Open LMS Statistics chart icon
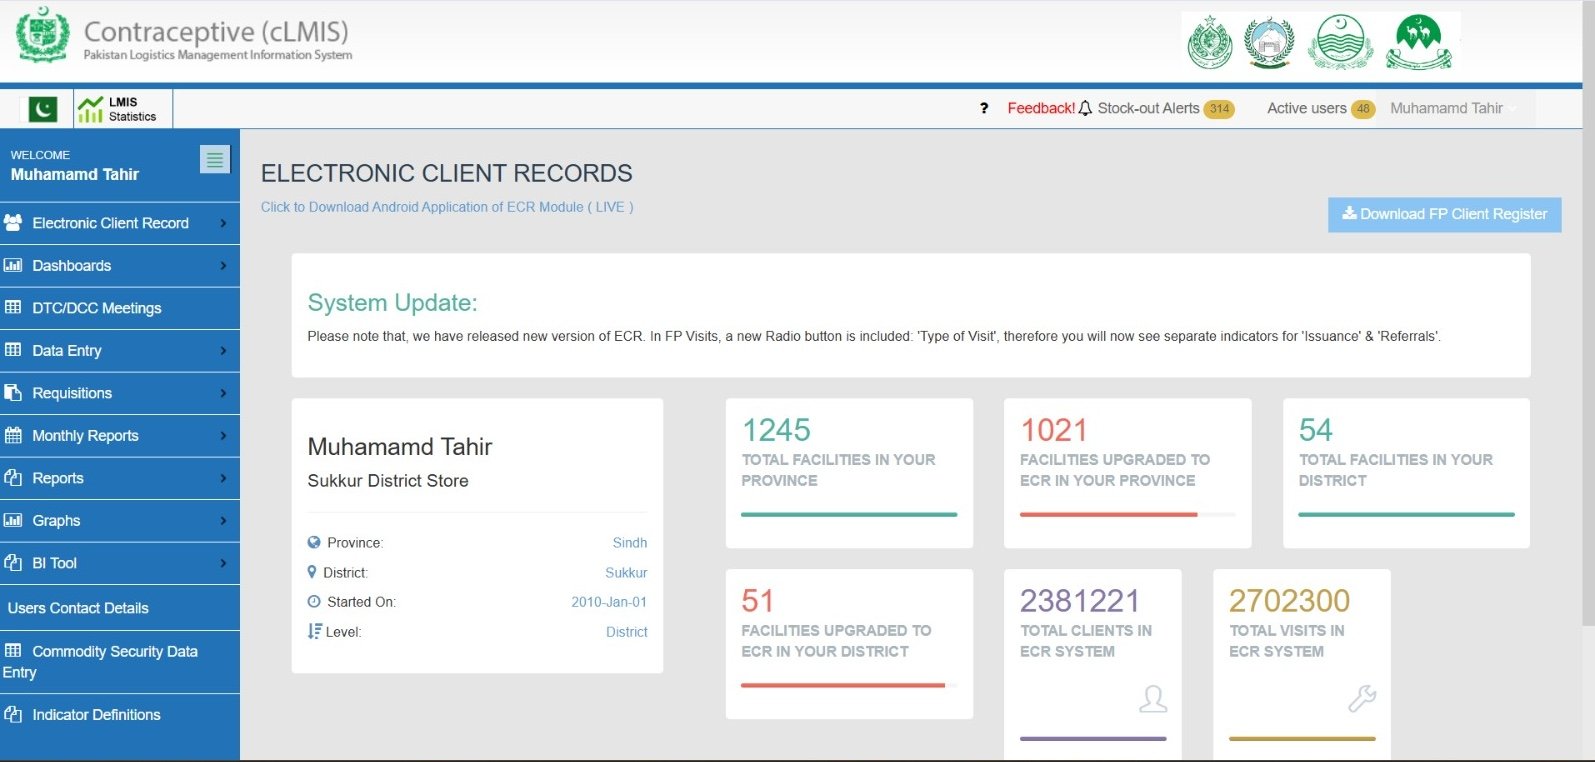The image size is (1595, 762). coord(91,109)
